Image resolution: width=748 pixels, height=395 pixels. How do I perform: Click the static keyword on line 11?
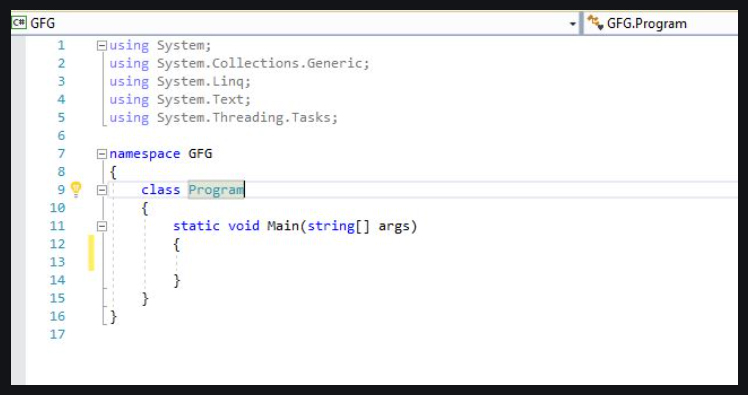point(196,226)
